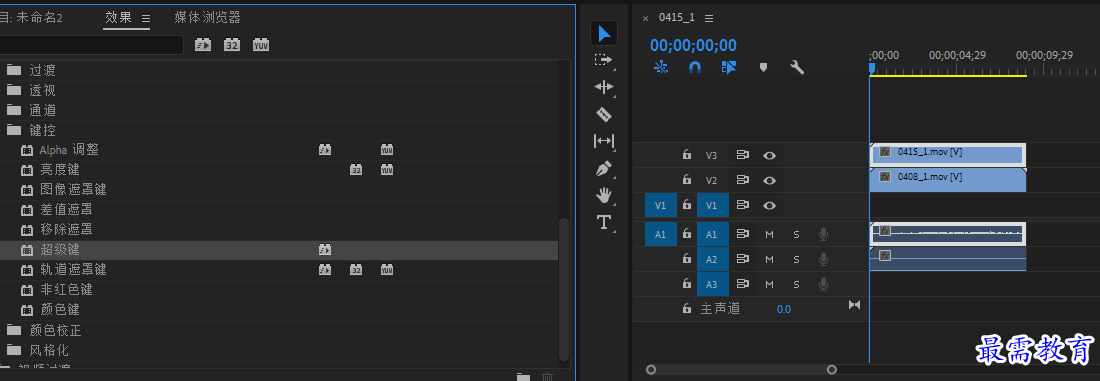Image resolution: width=1100 pixels, height=381 pixels.
Task: Lock the master 主声道 track
Action: [x=687, y=308]
